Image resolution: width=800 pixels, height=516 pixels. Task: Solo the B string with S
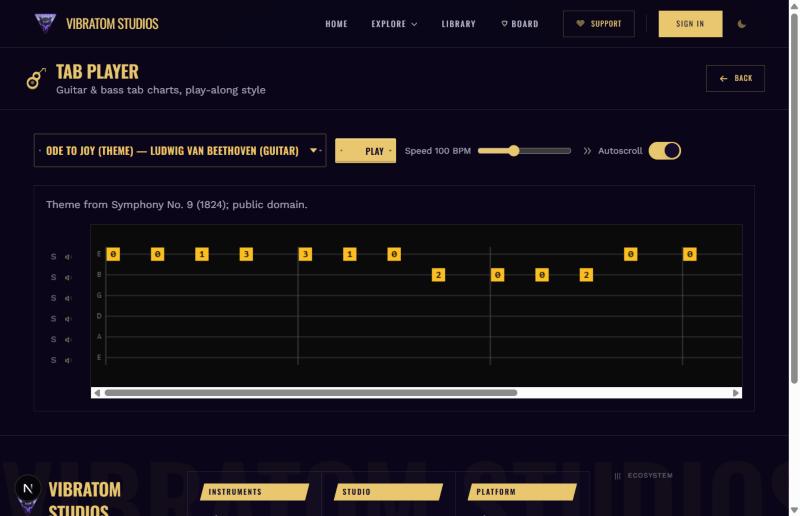click(x=54, y=278)
